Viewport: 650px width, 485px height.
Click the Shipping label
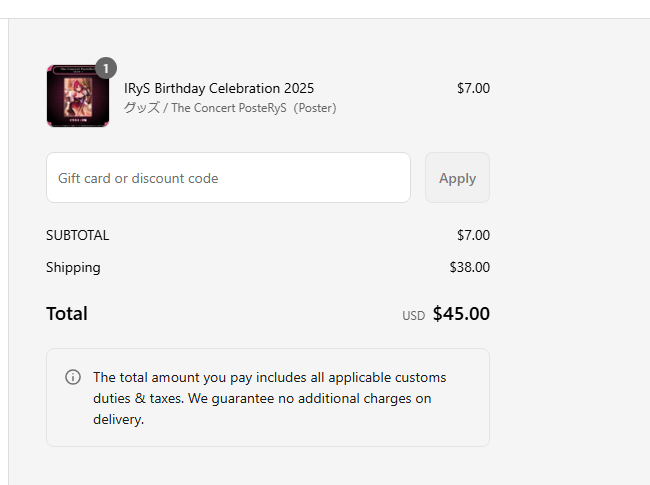click(x=73, y=267)
